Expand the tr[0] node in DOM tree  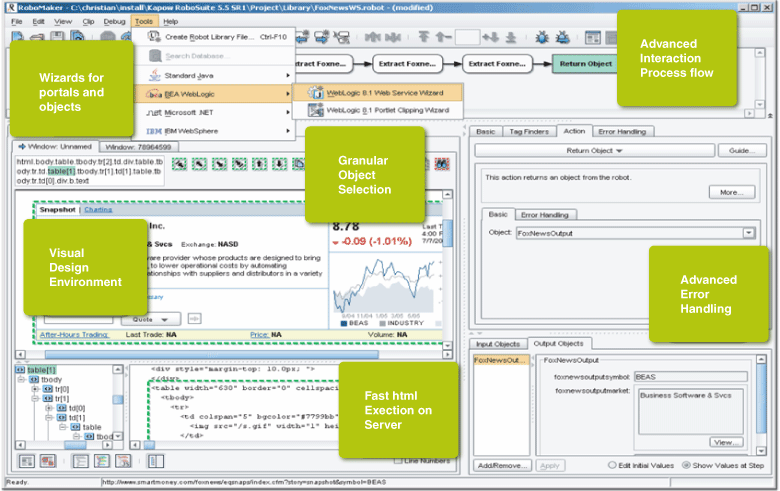click(x=35, y=389)
